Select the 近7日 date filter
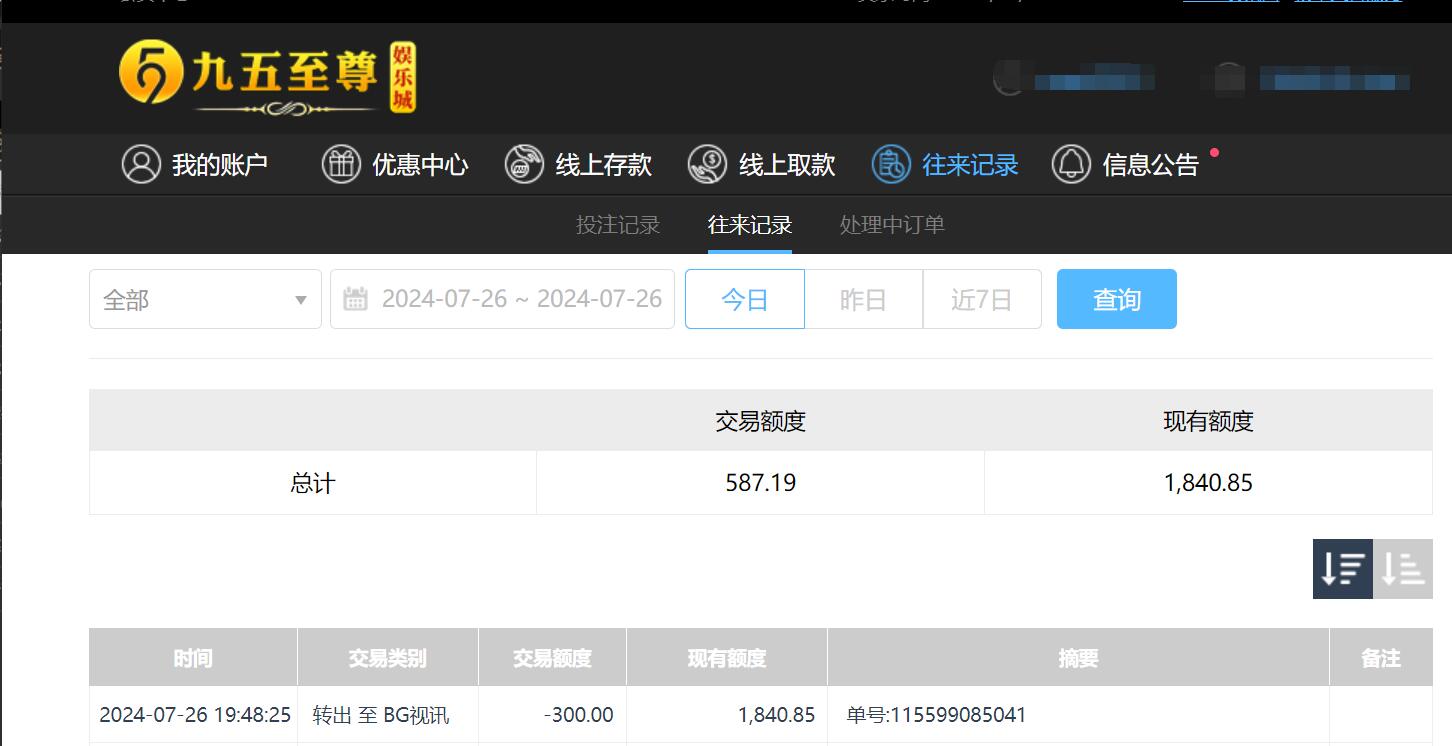Image resolution: width=1452 pixels, height=746 pixels. tap(981, 298)
